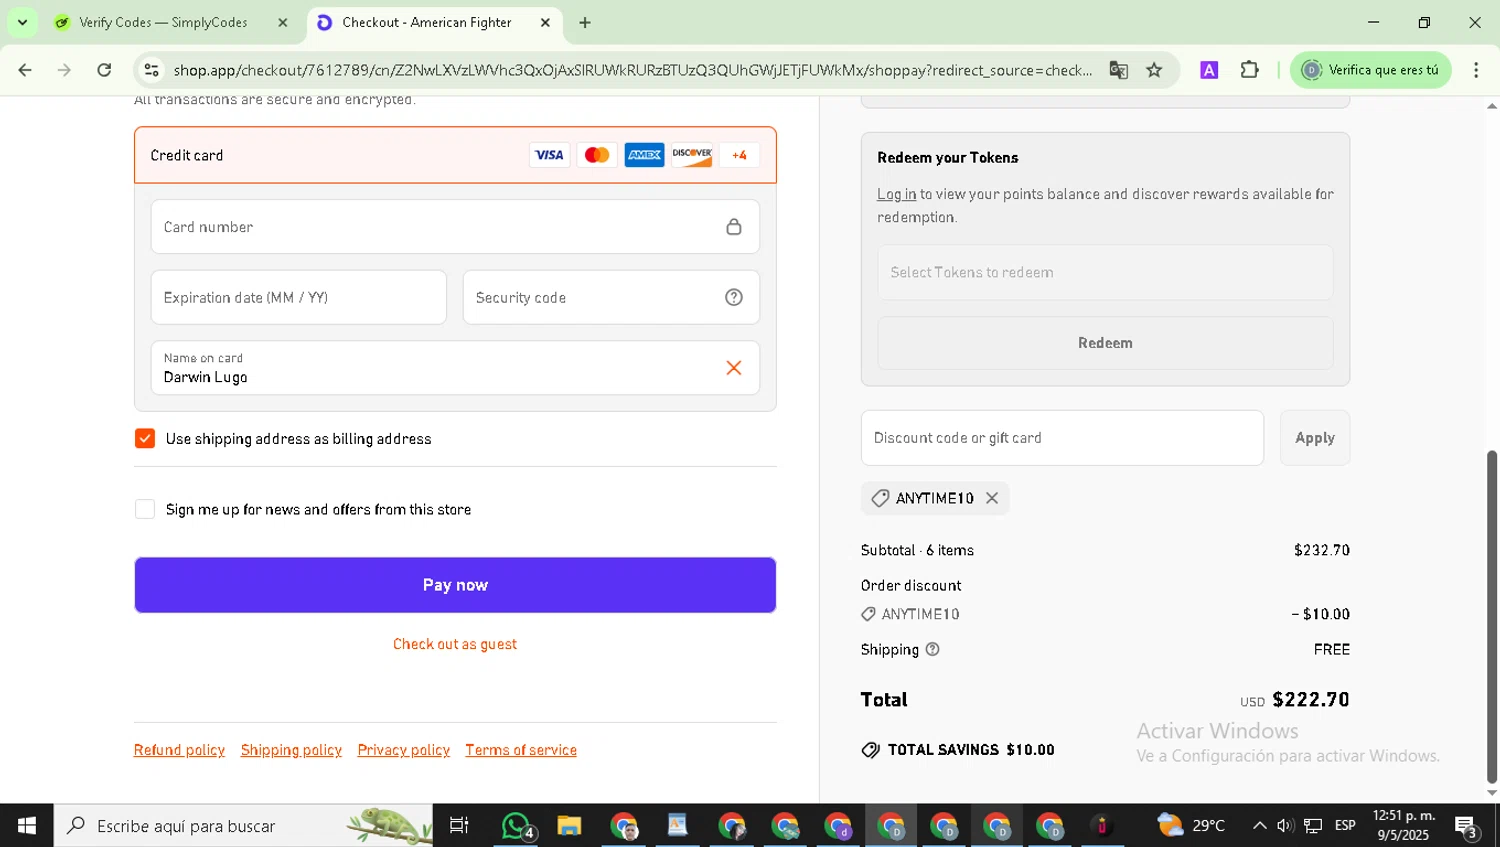Click Log in link under Redeem your Tokens
Viewport: 1500px width, 847px height.
click(896, 194)
